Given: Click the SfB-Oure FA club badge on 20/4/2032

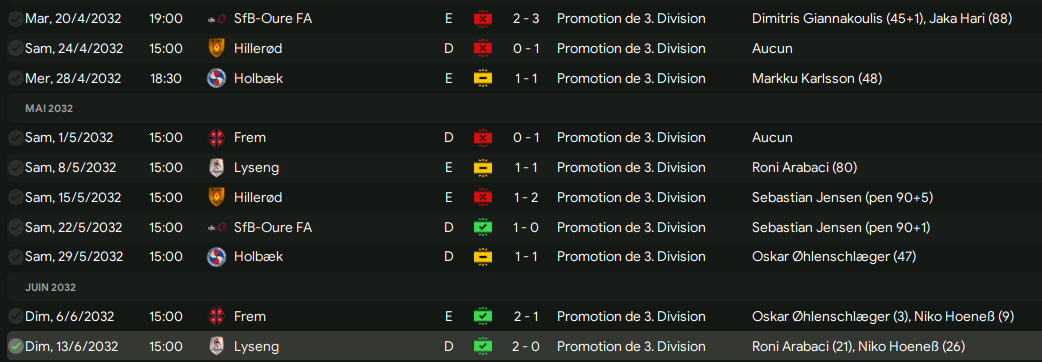Looking at the screenshot, I should pos(217,19).
